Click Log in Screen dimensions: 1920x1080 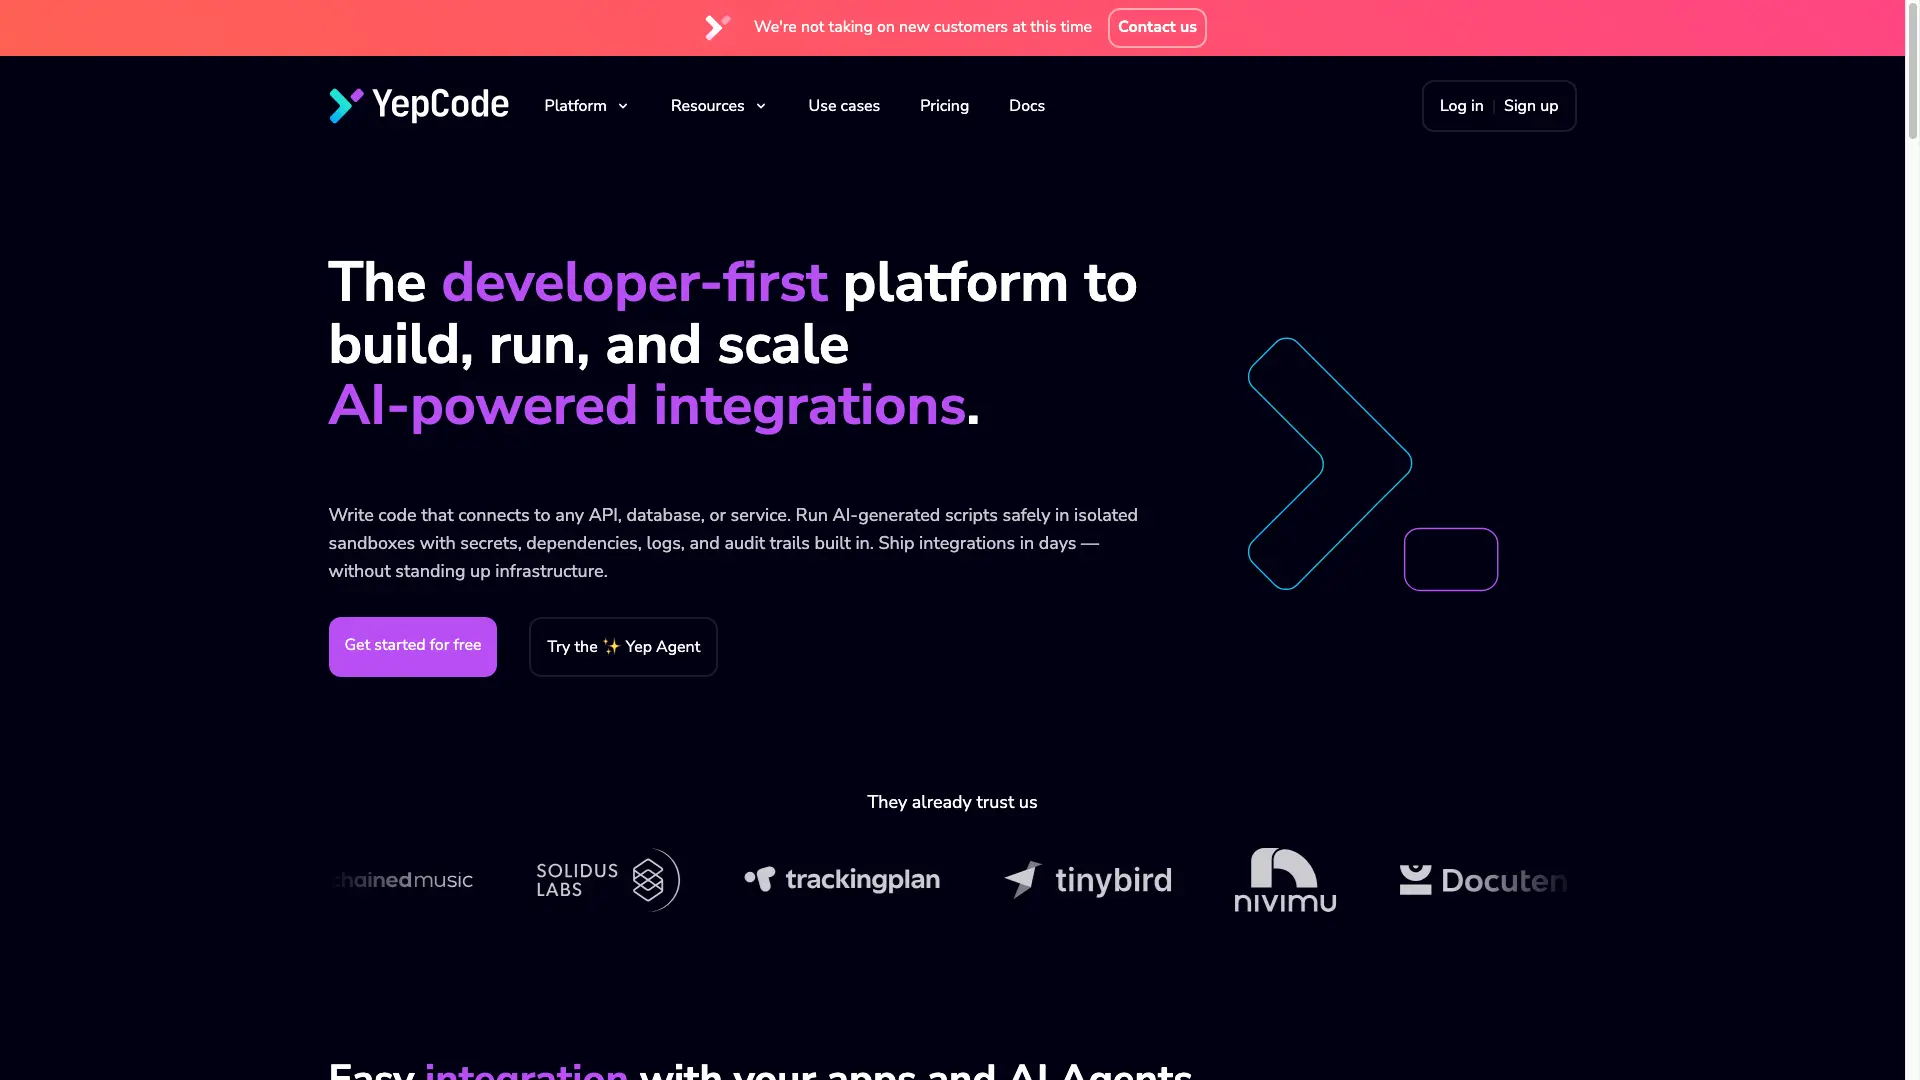coord(1461,106)
